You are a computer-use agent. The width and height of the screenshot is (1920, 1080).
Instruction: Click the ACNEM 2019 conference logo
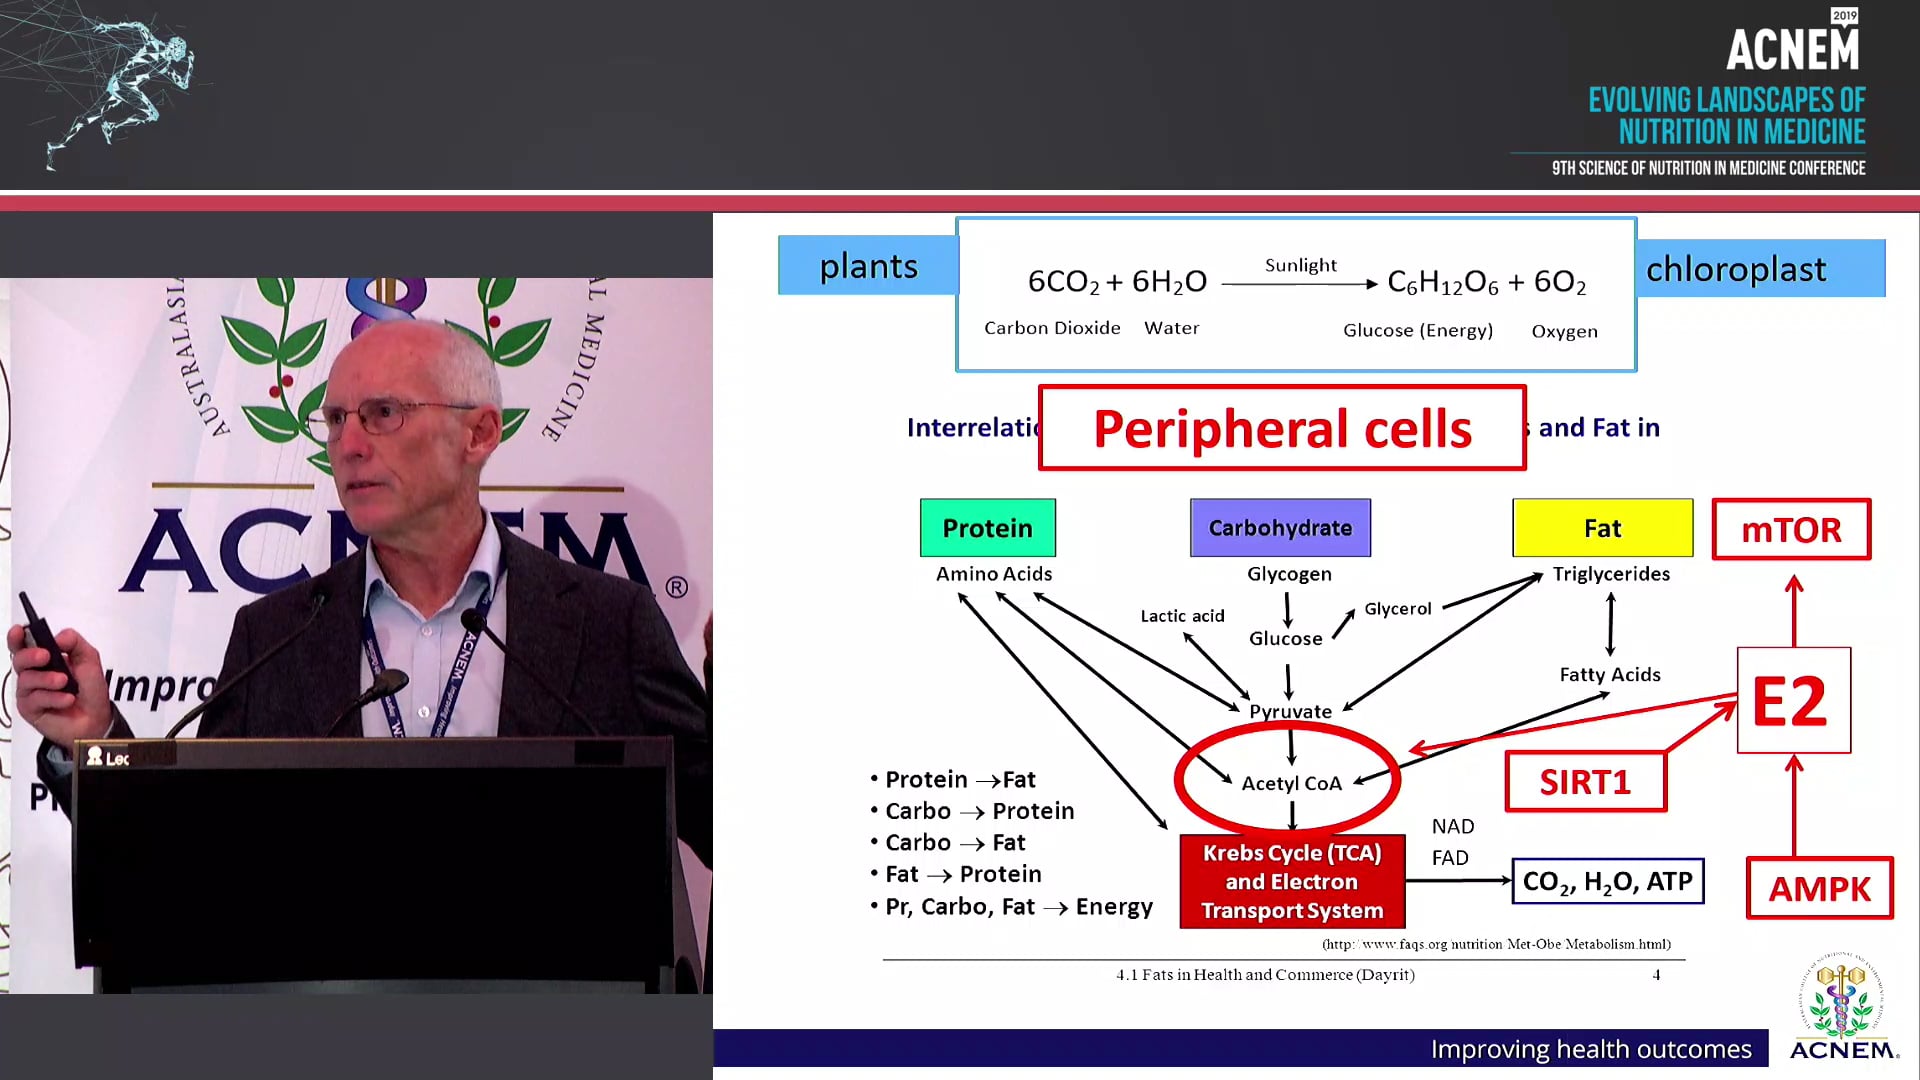pos(1793,45)
